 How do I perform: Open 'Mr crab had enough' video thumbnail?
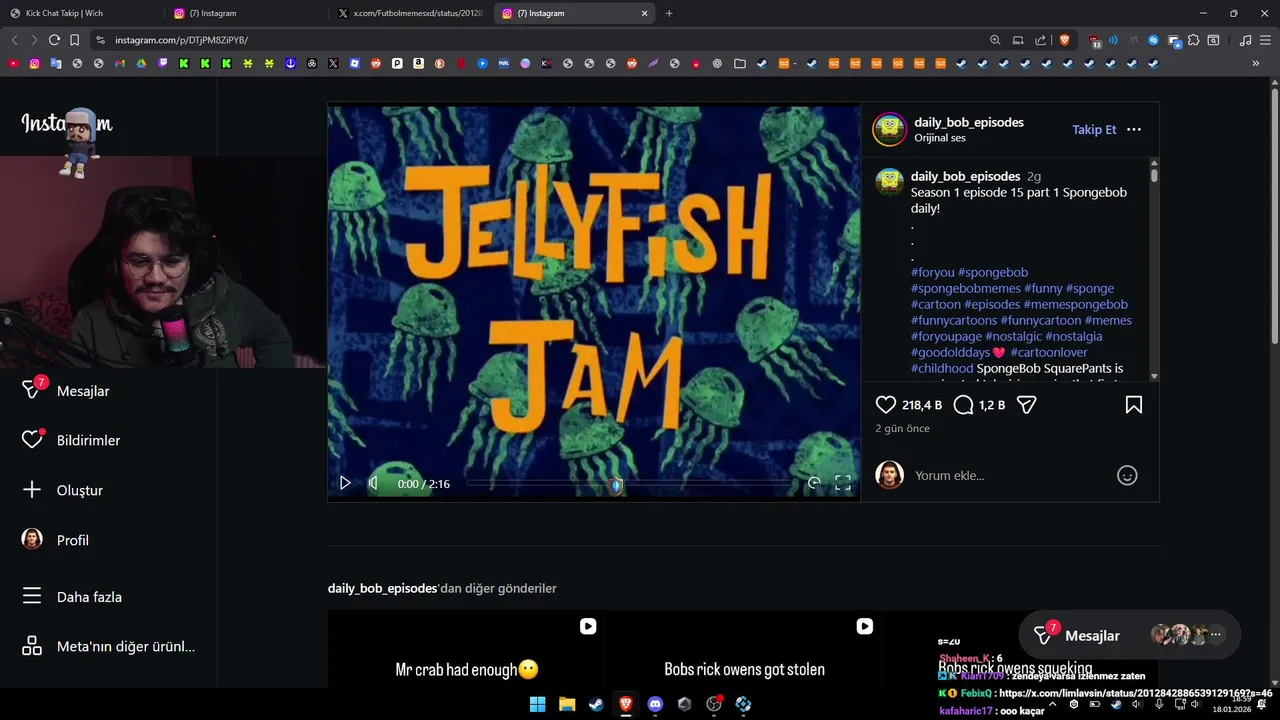[x=466, y=650]
